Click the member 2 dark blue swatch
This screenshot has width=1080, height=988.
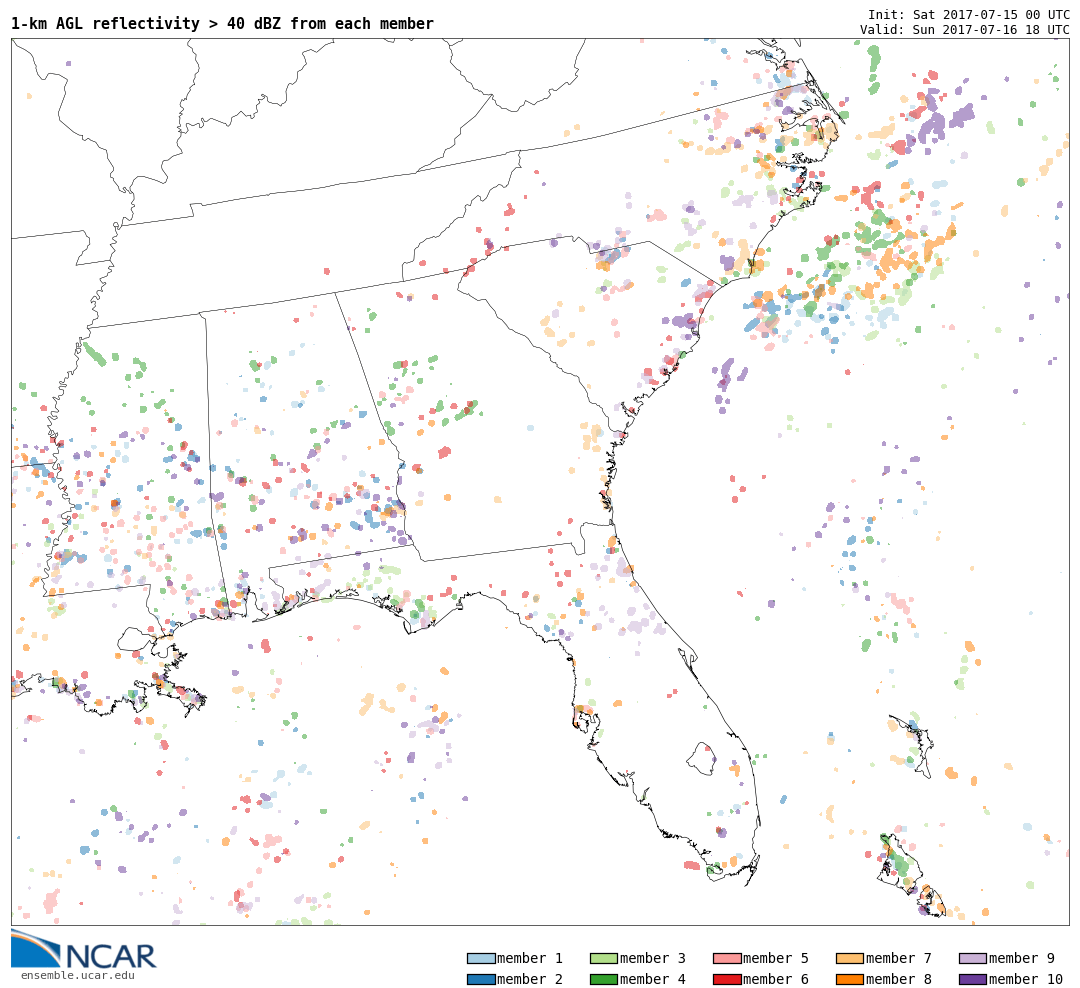(481, 979)
